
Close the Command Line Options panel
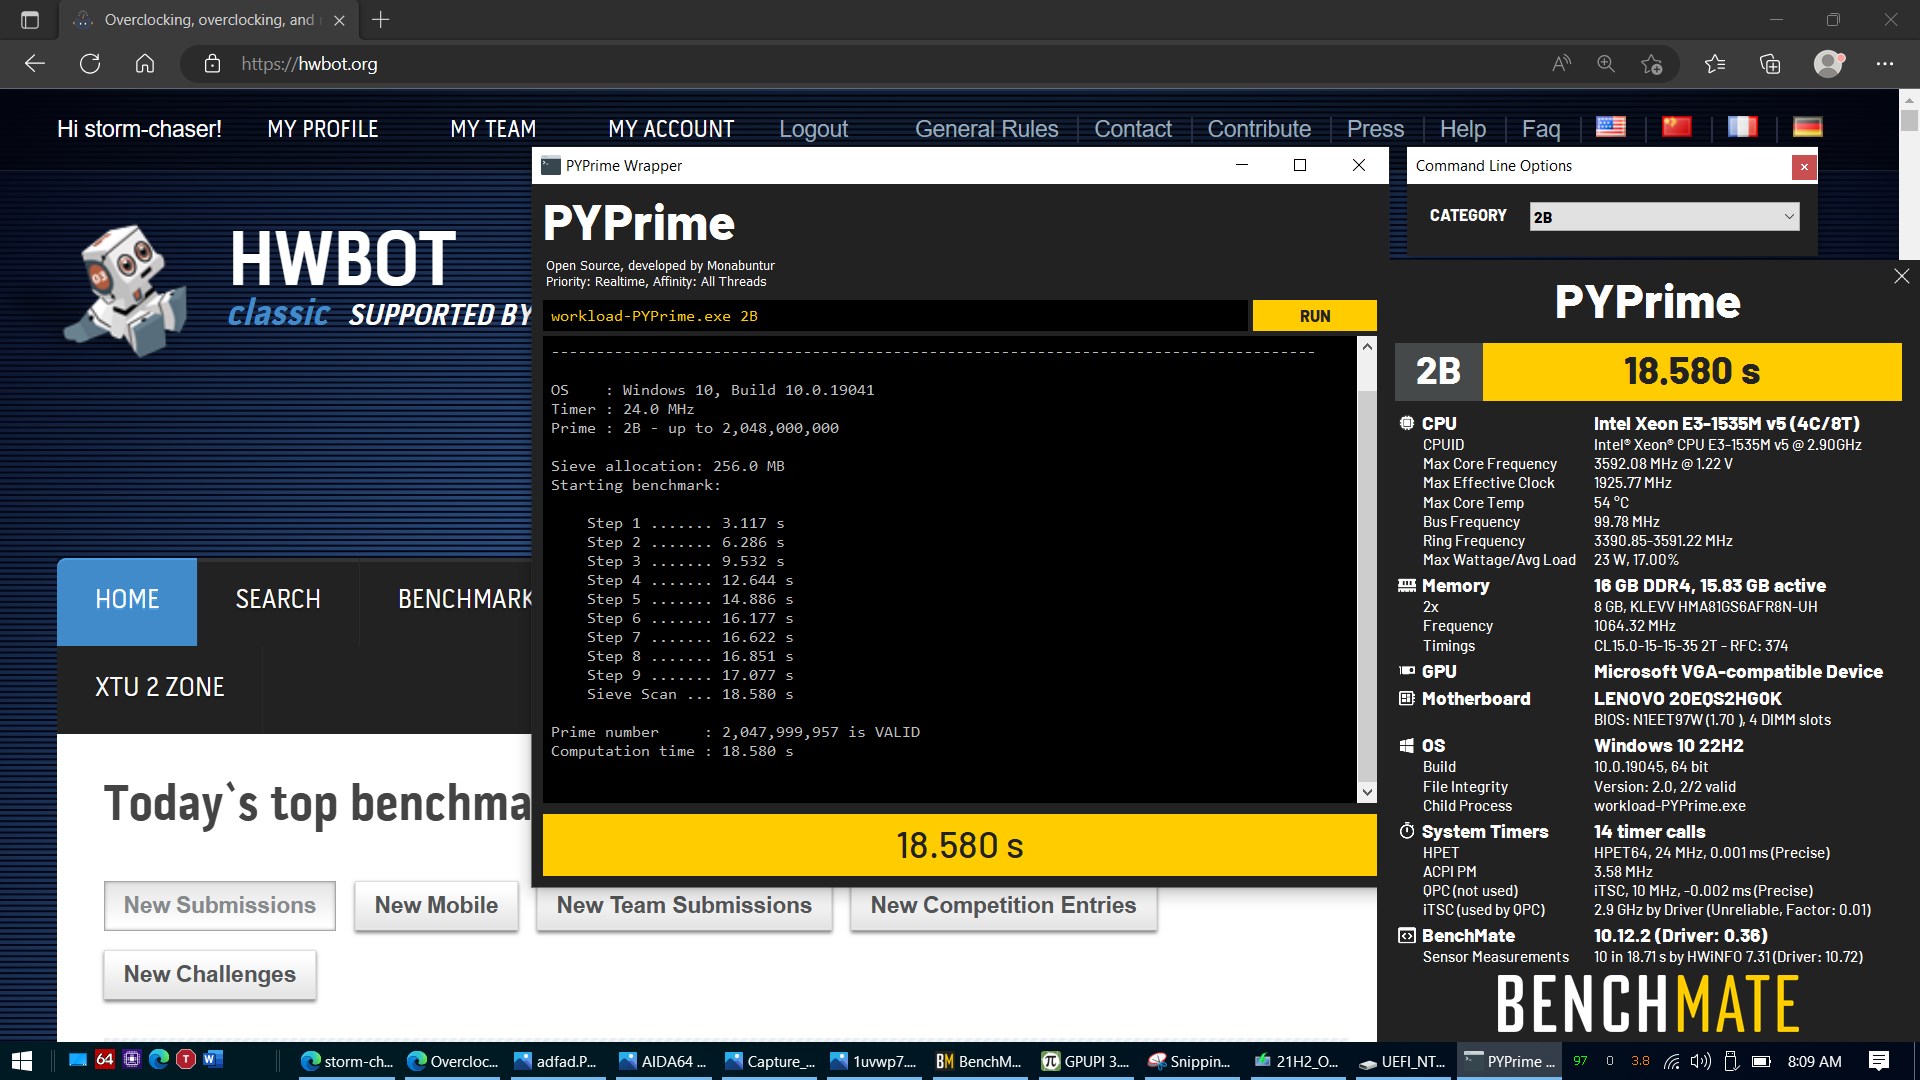pos(1804,167)
